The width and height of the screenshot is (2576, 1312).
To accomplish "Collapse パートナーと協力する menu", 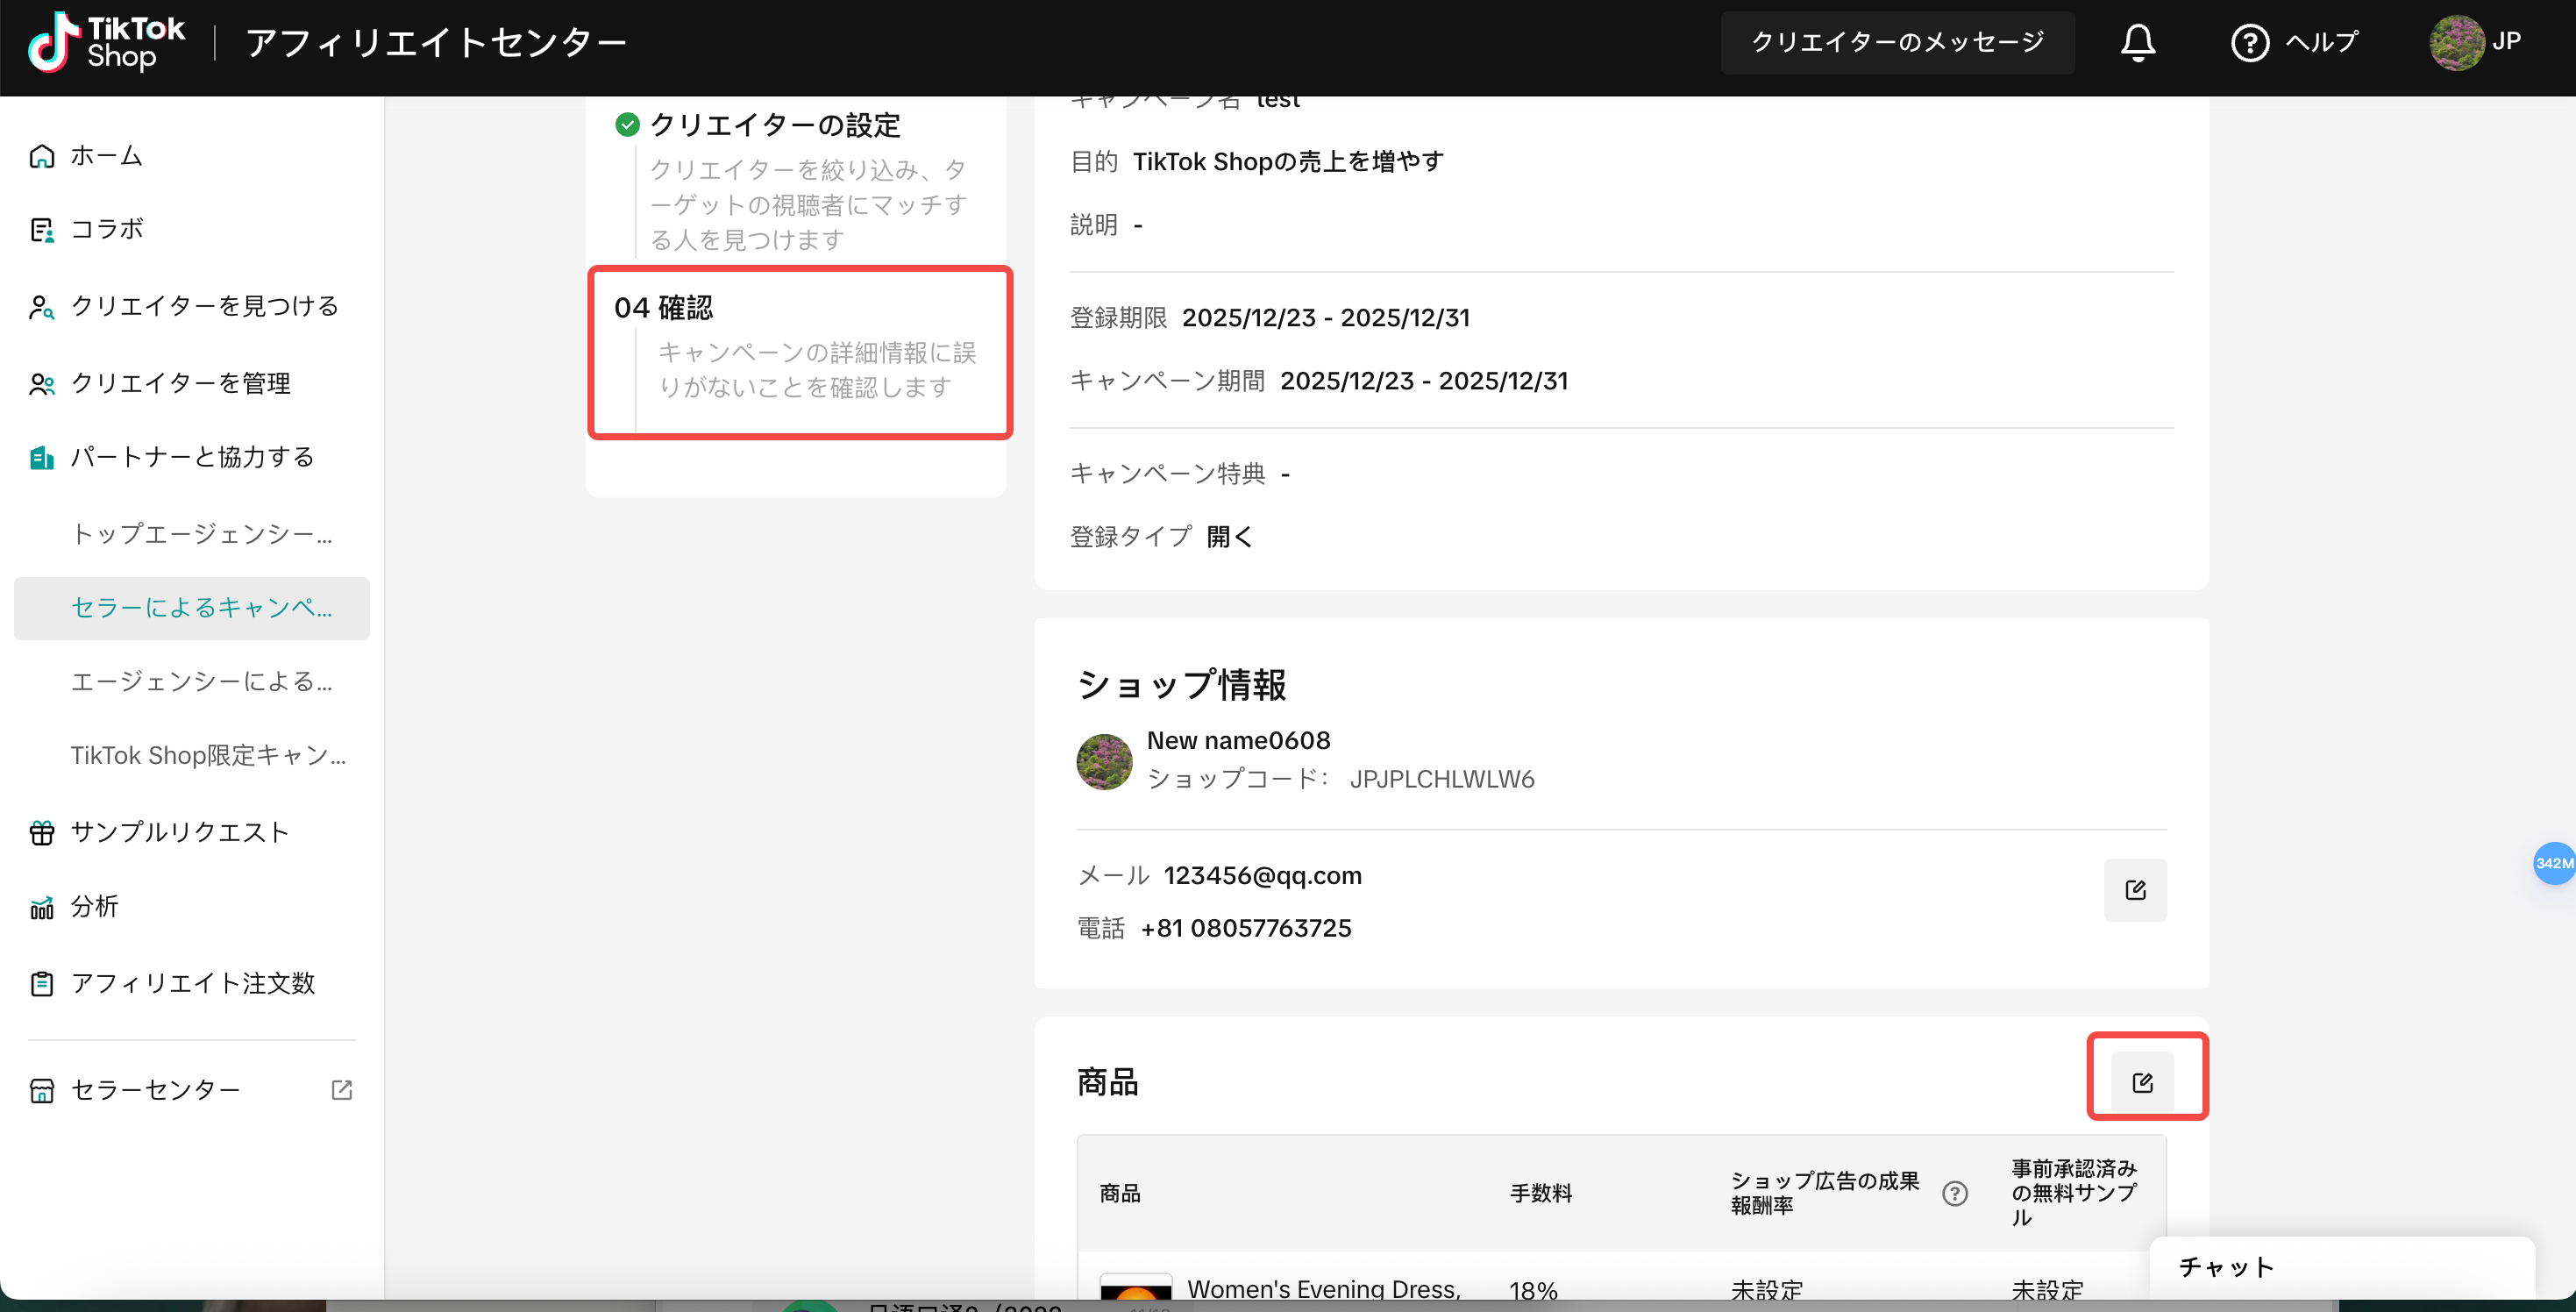I will tap(192, 457).
